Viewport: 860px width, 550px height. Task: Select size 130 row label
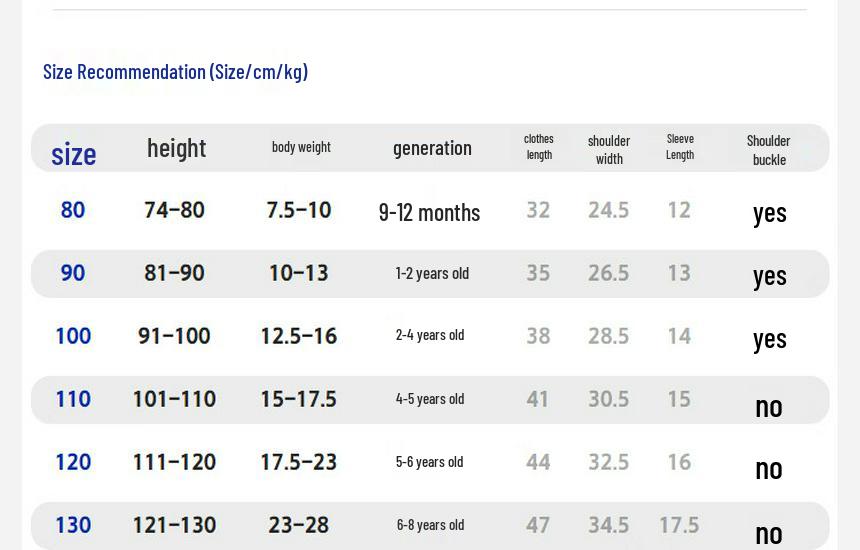pos(73,525)
